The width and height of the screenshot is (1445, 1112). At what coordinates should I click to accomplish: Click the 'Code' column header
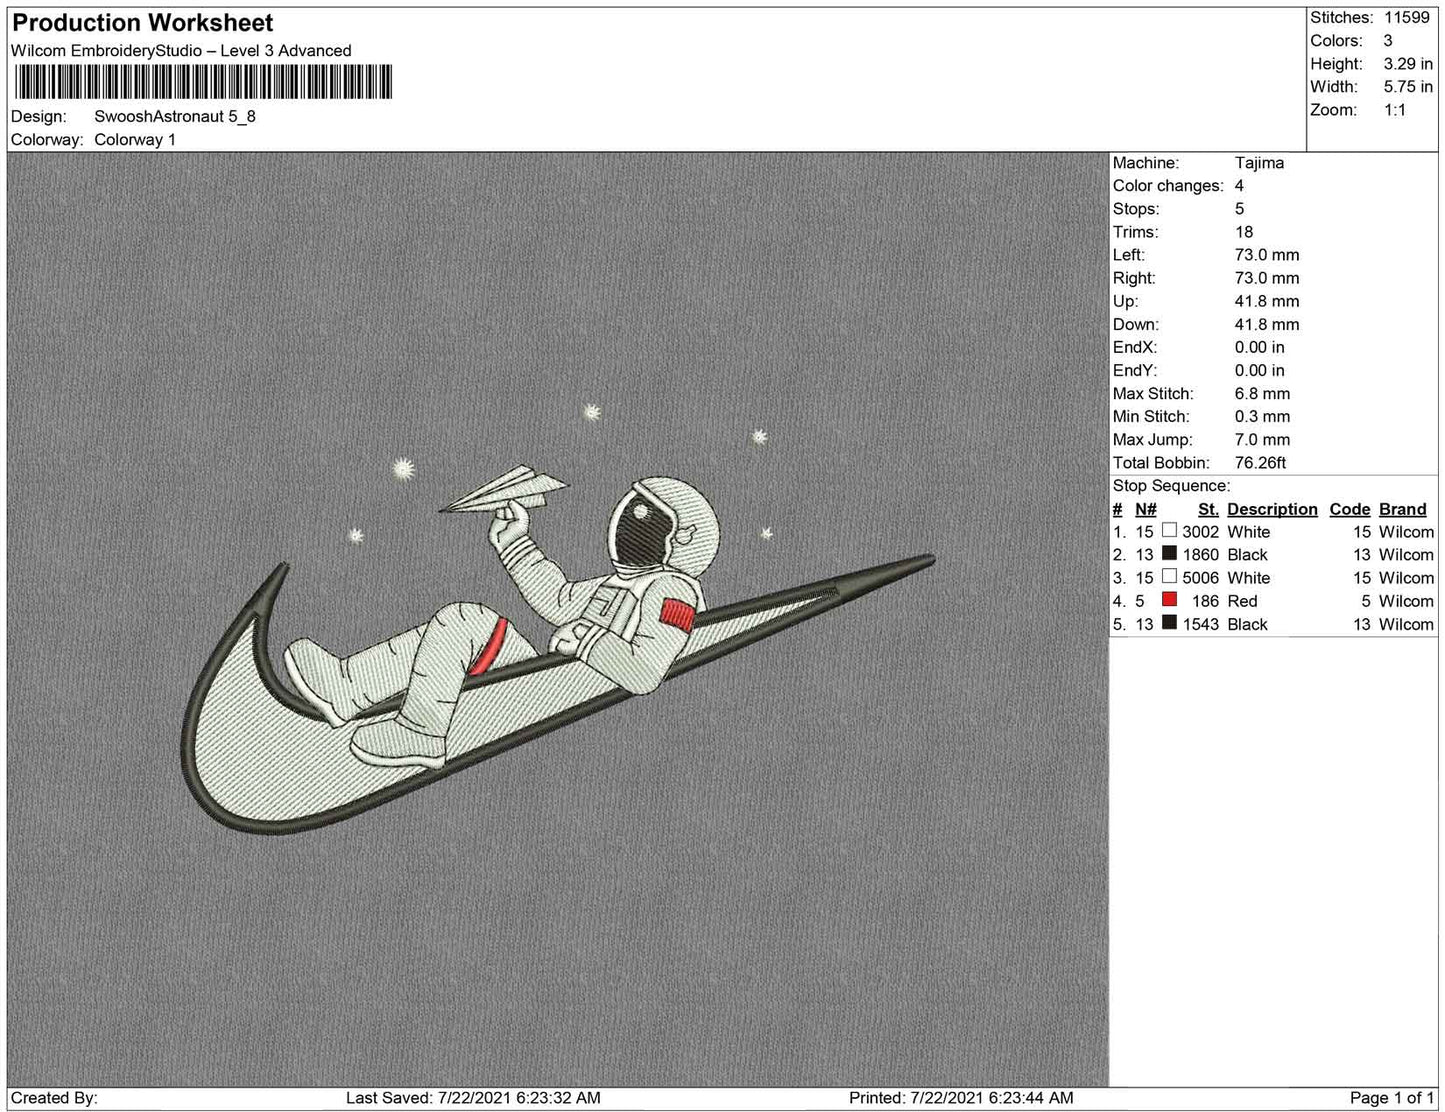click(1350, 509)
